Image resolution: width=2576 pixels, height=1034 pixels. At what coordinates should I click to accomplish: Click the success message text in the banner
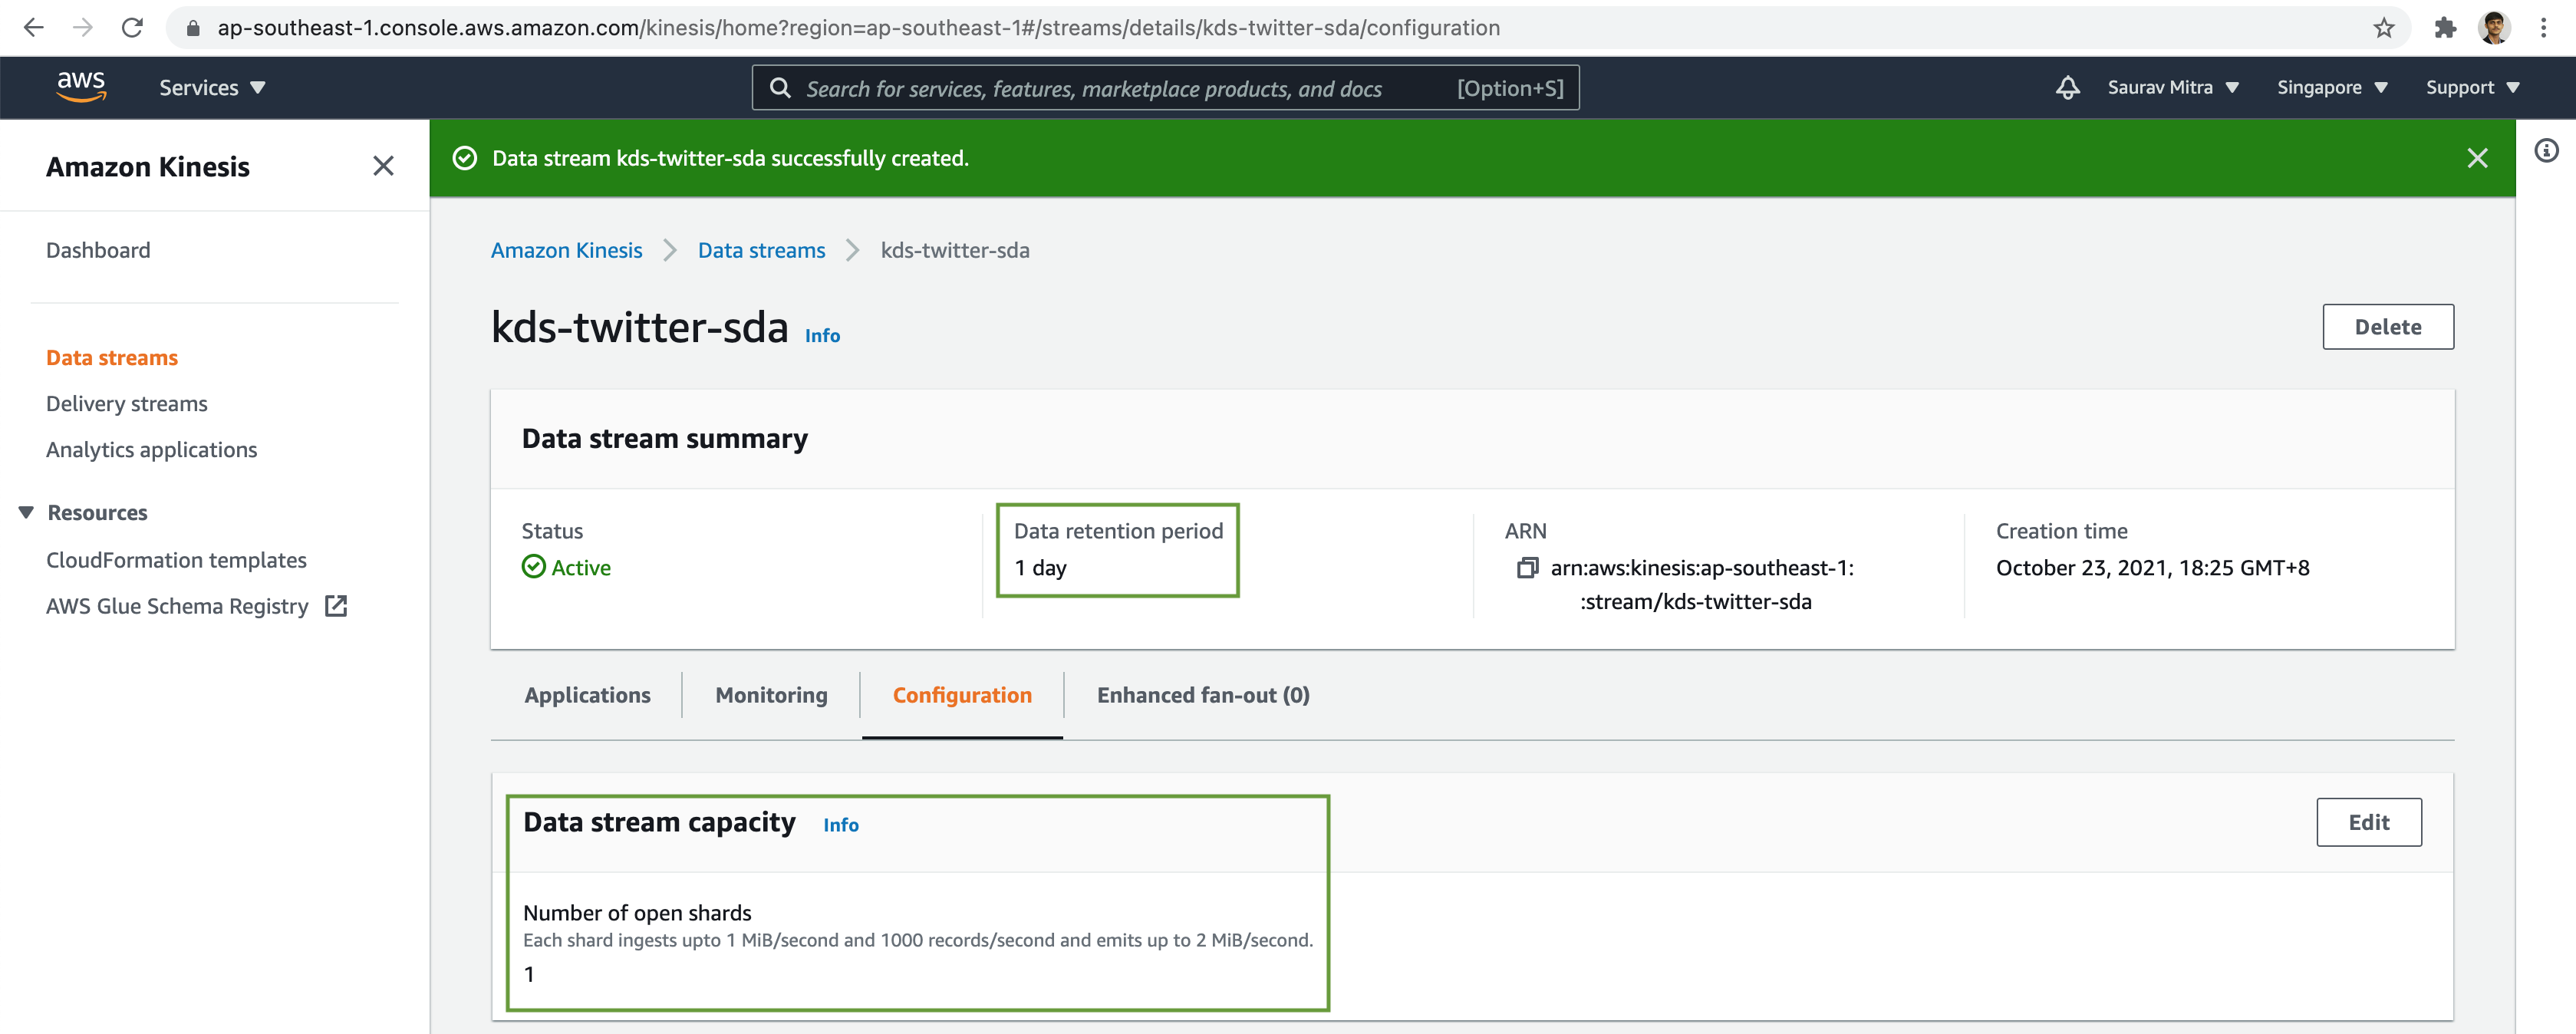(730, 158)
